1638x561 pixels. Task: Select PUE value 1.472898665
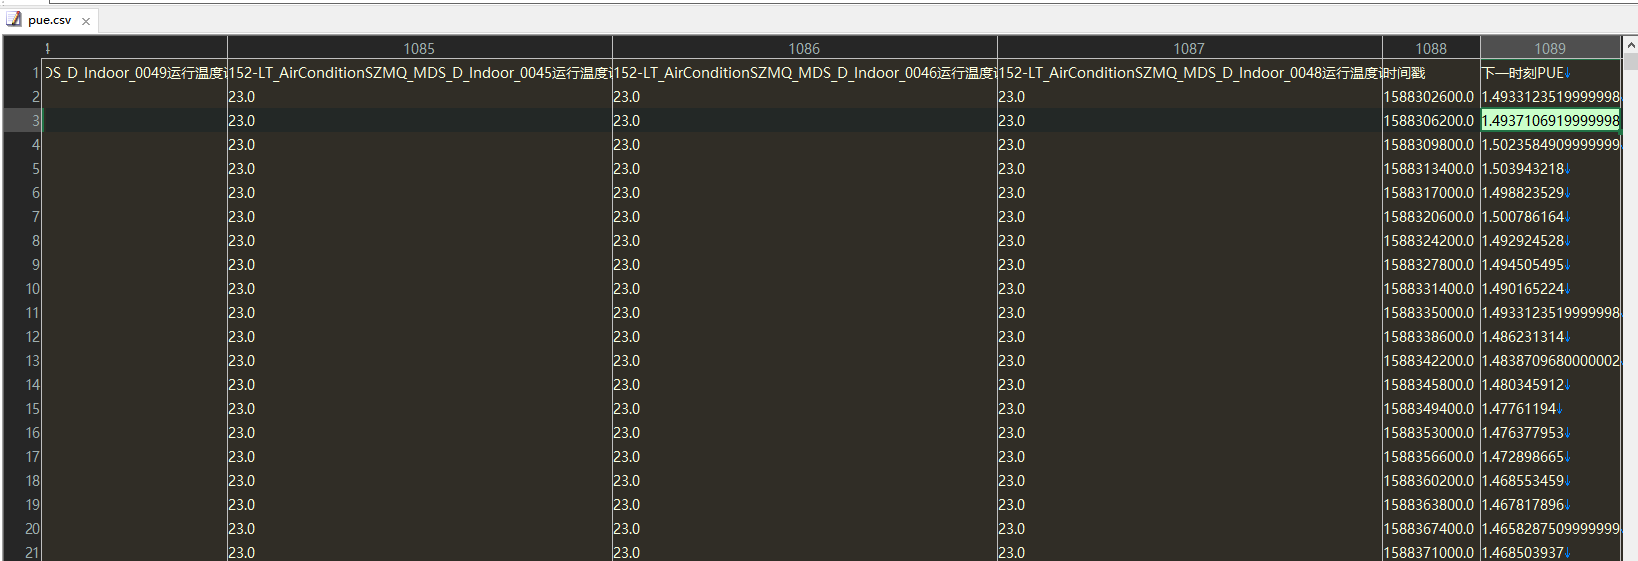[1550, 457]
